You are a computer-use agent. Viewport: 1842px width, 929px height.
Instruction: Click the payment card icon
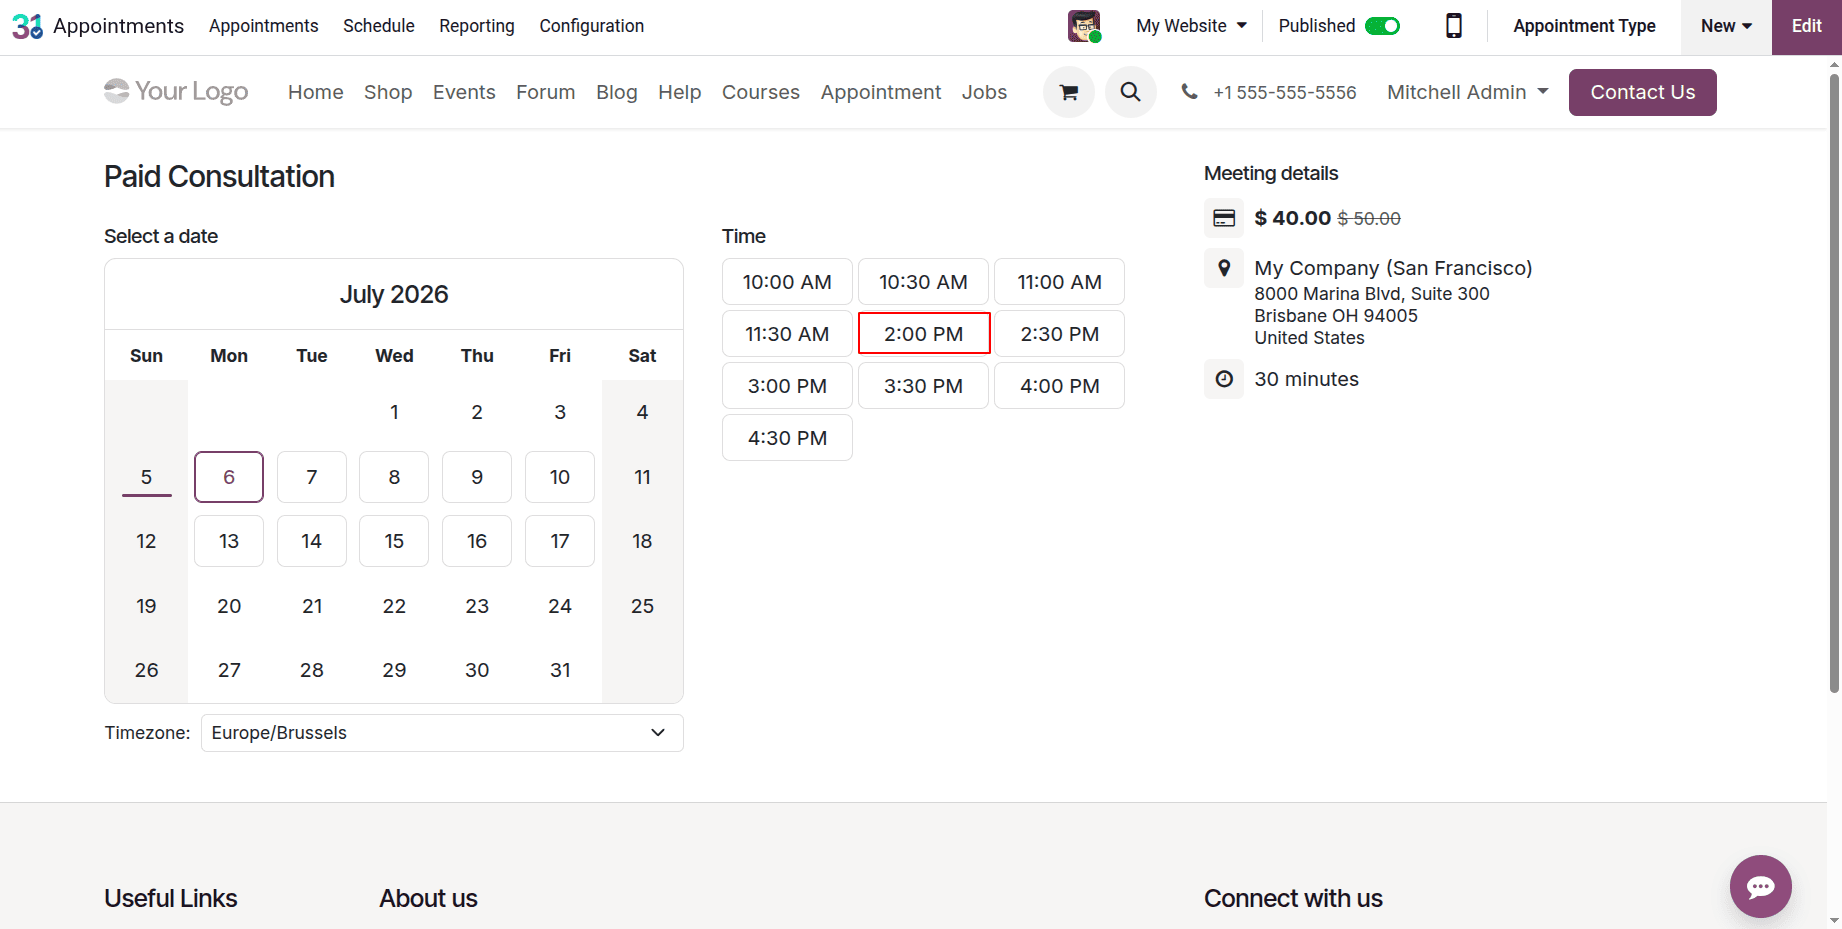coord(1224,218)
